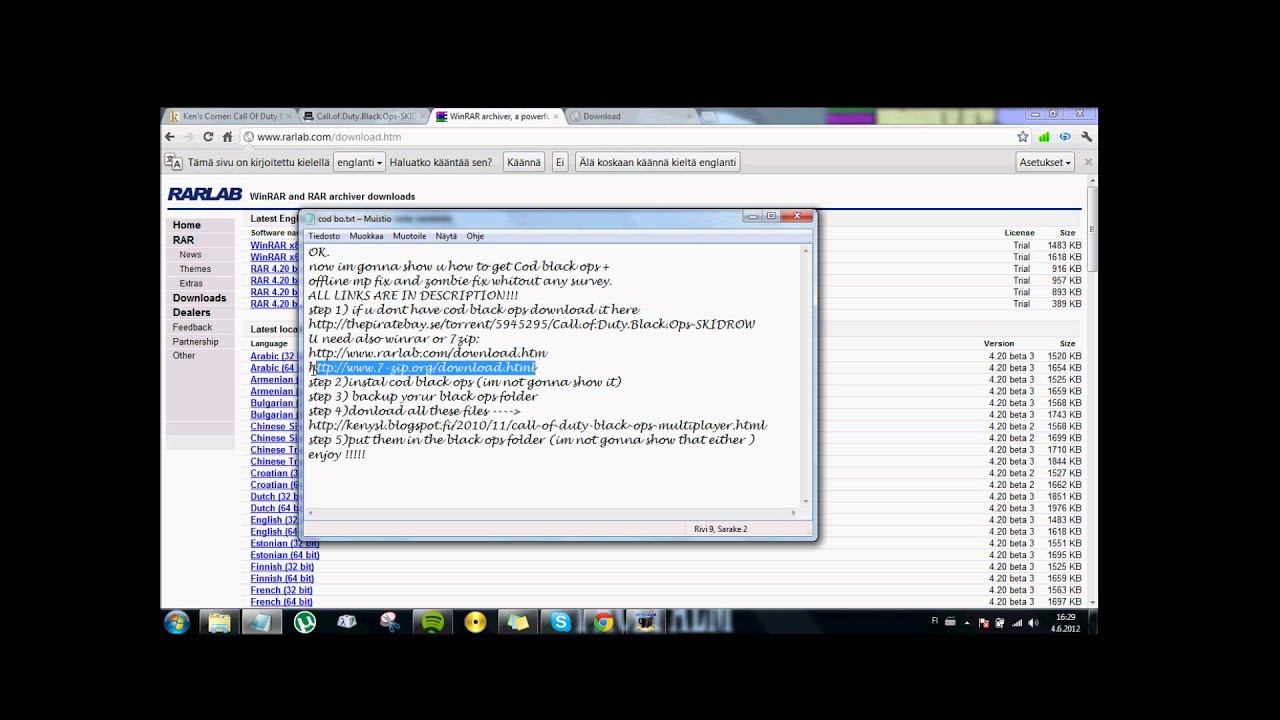Open Estonian (64 bit) download link

pos(285,555)
